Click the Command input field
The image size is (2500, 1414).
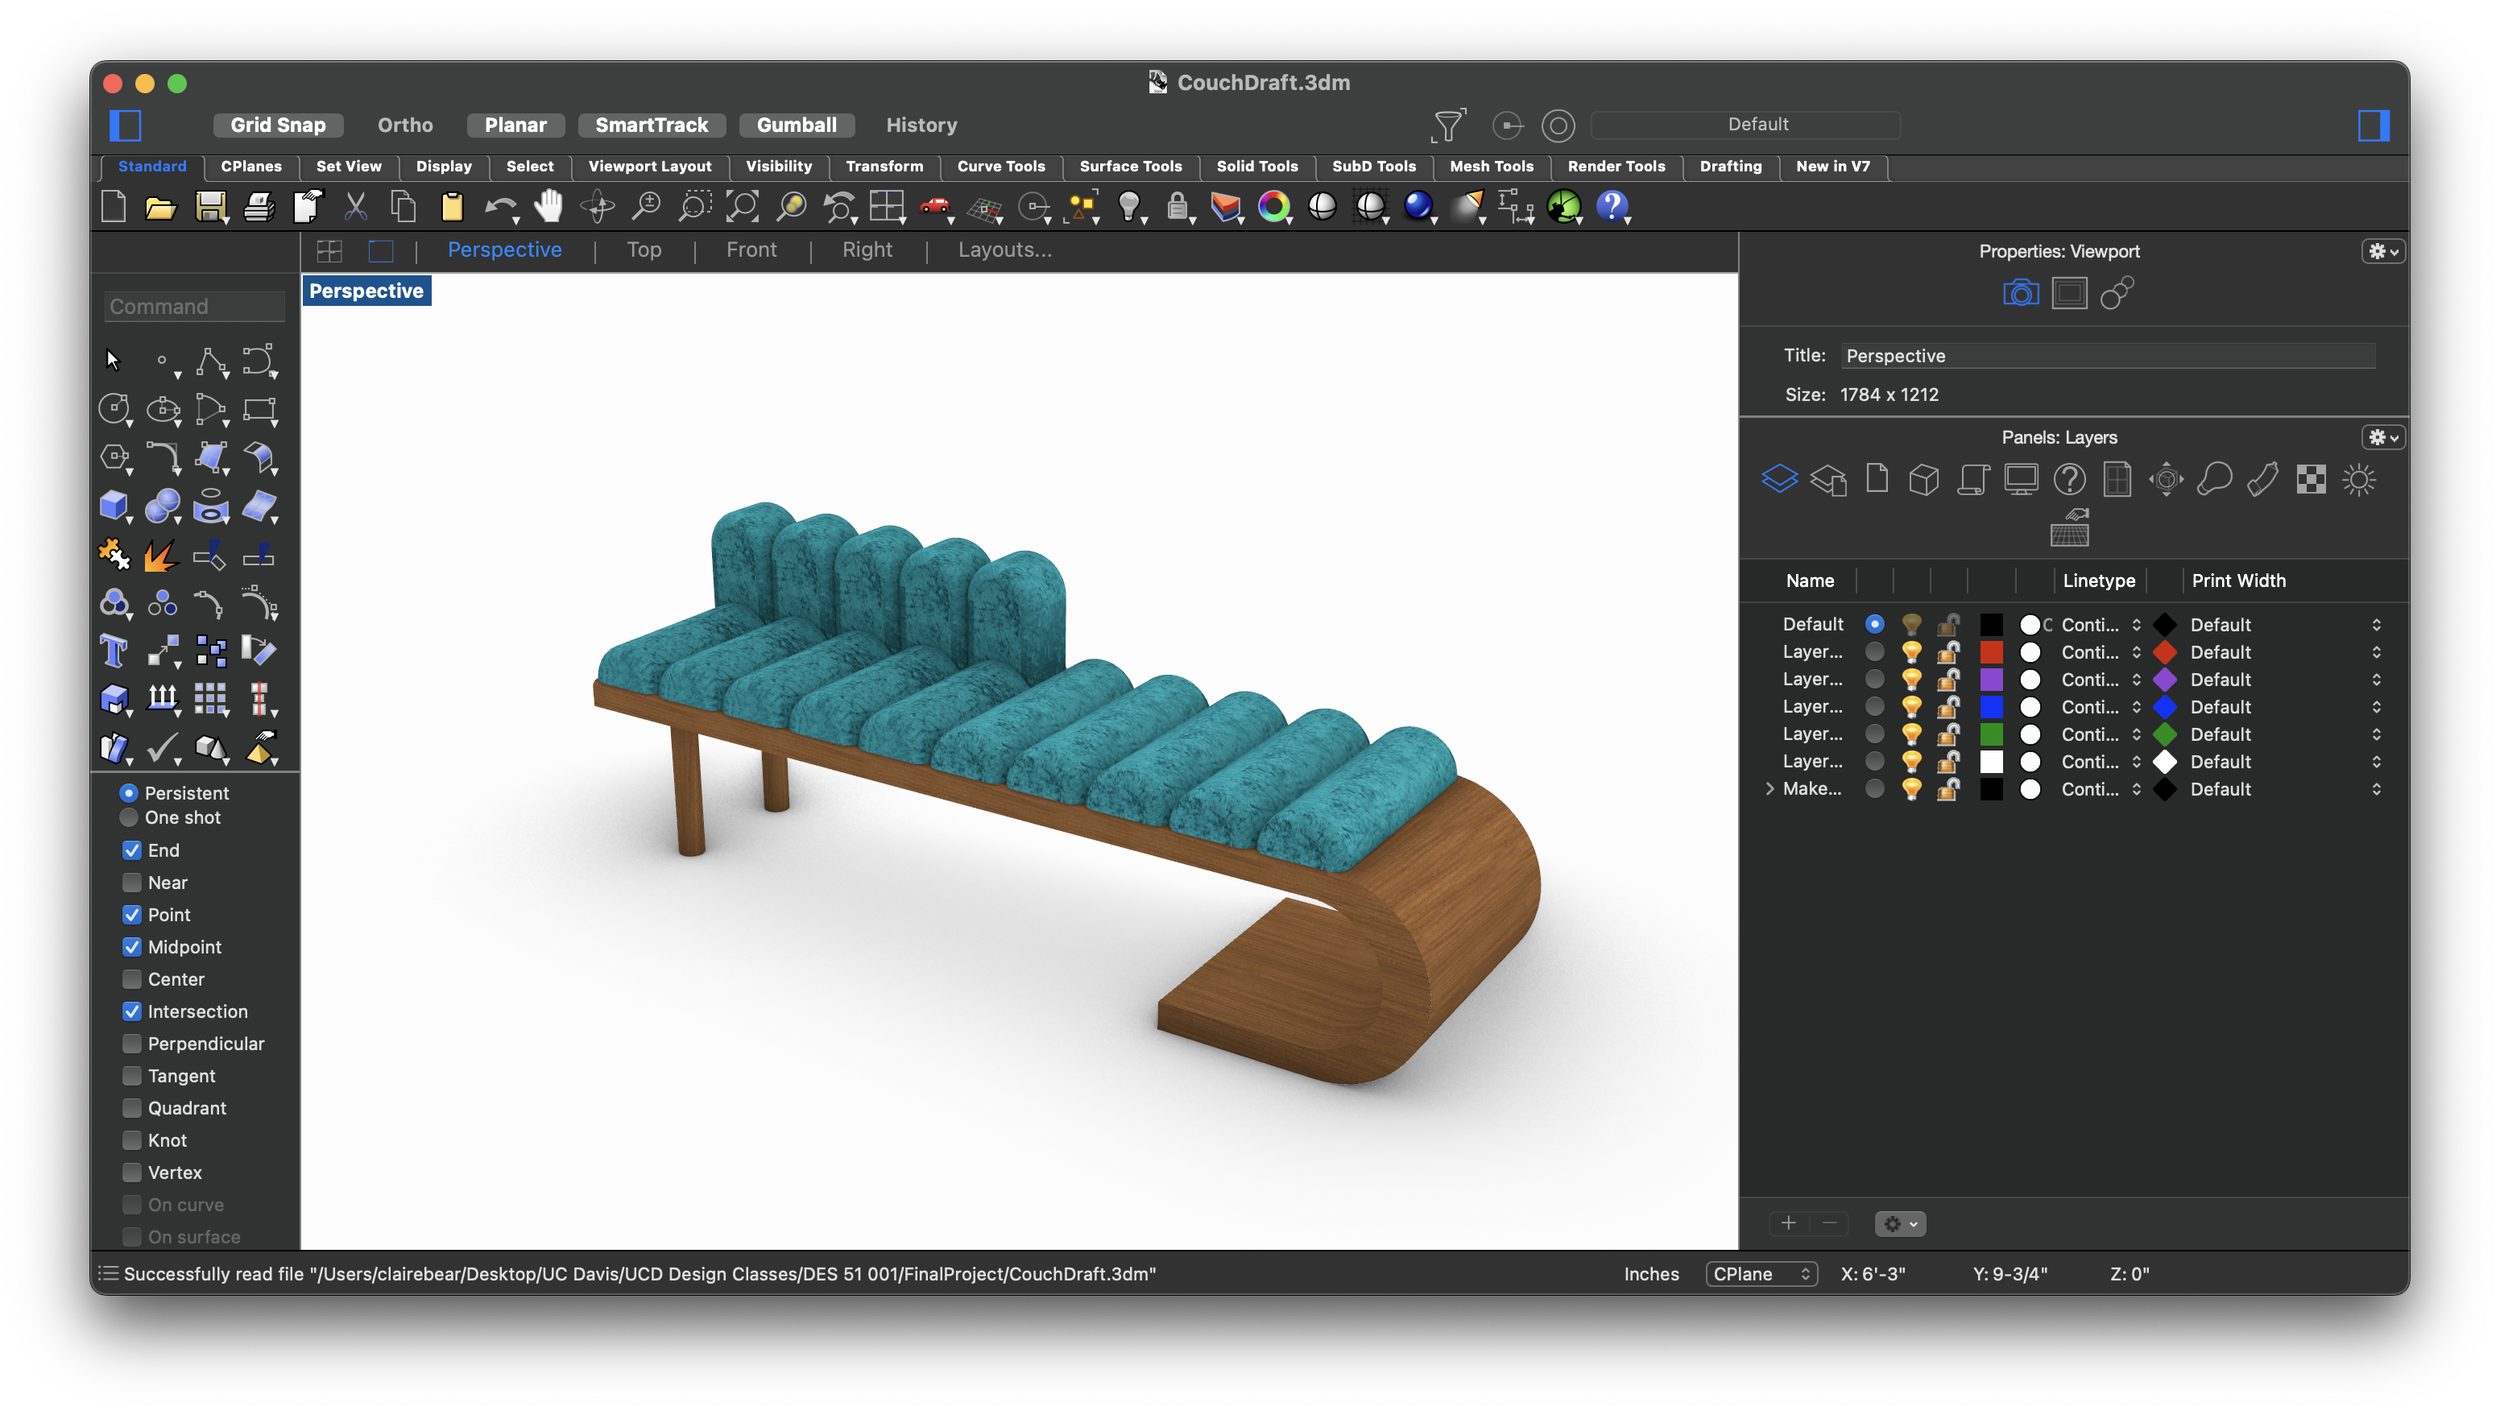click(x=194, y=306)
